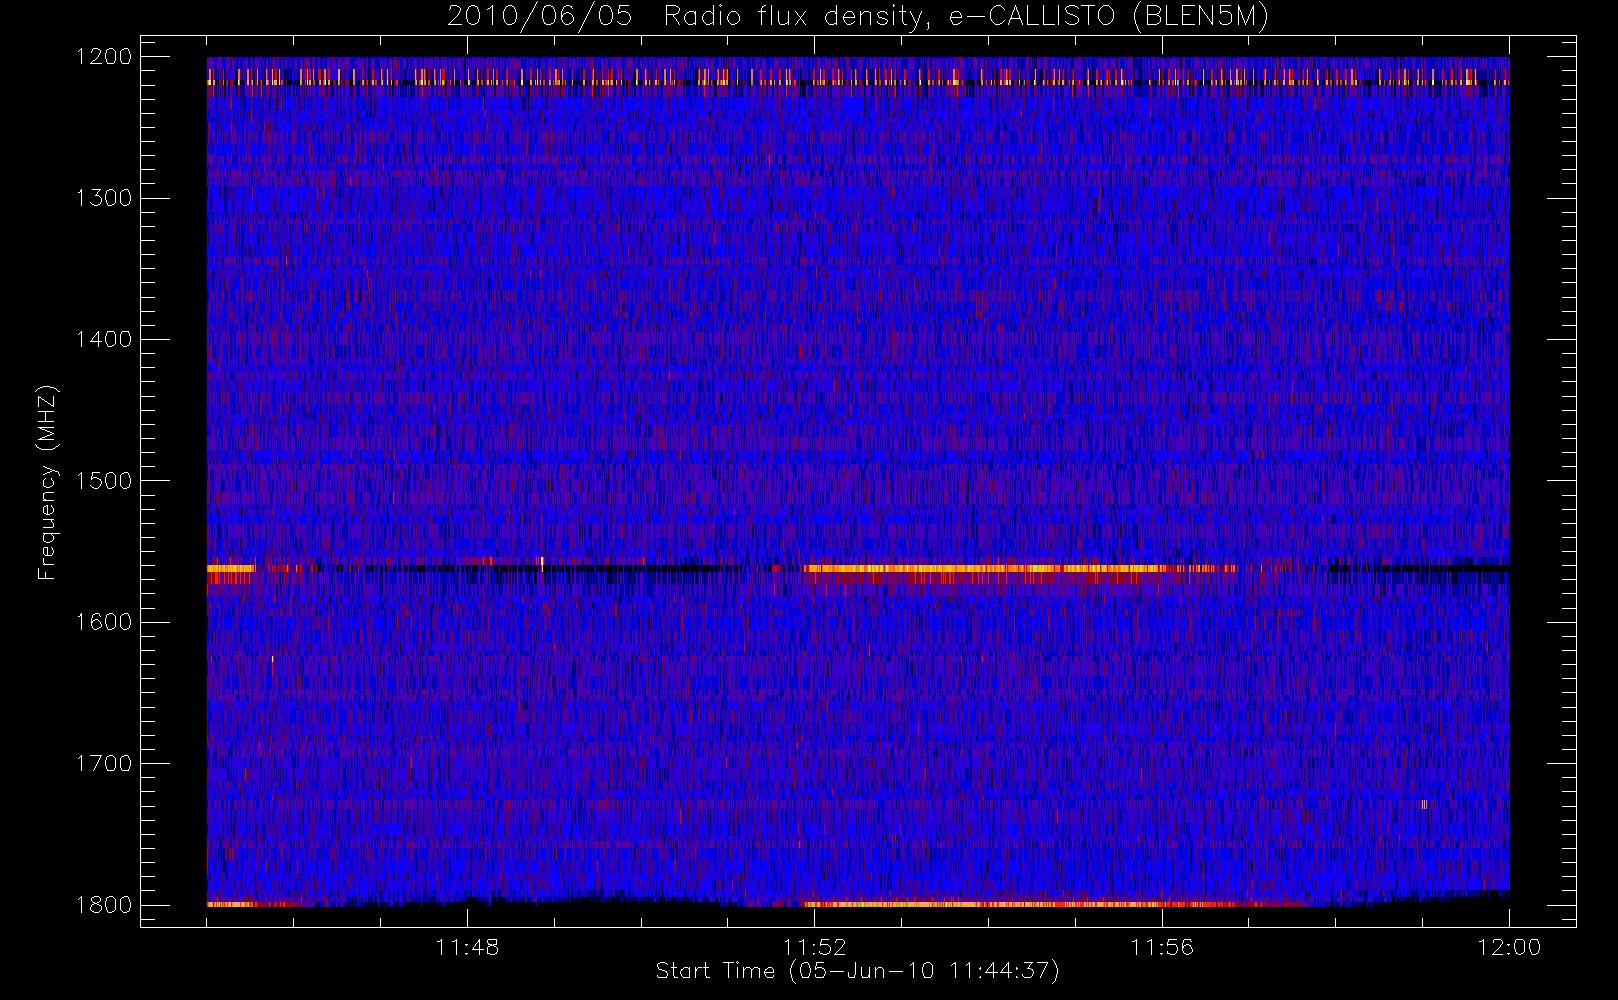Image resolution: width=1618 pixels, height=1000 pixels.
Task: Click the 1800 frequency tick label
Action: point(104,905)
